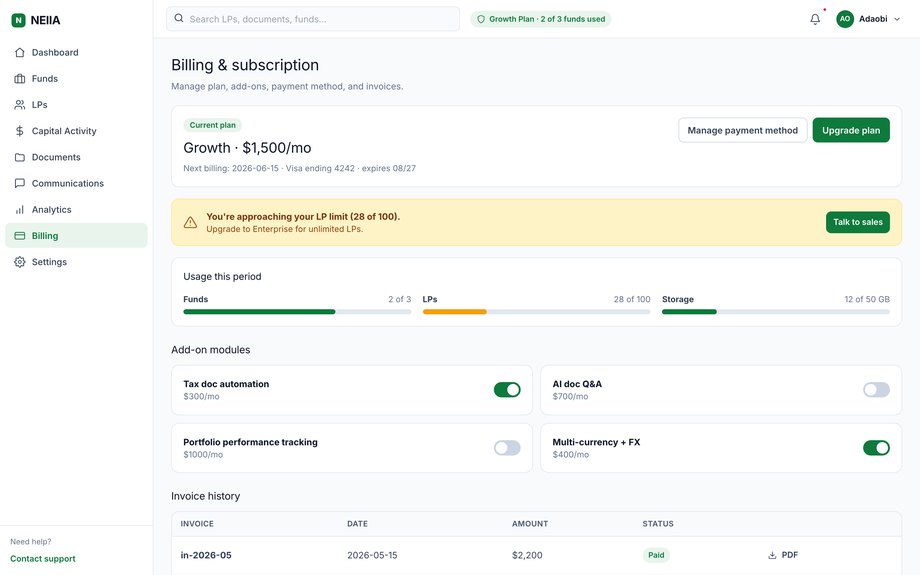The height and width of the screenshot is (575, 920).
Task: Click the DATE column header
Action: 357,524
